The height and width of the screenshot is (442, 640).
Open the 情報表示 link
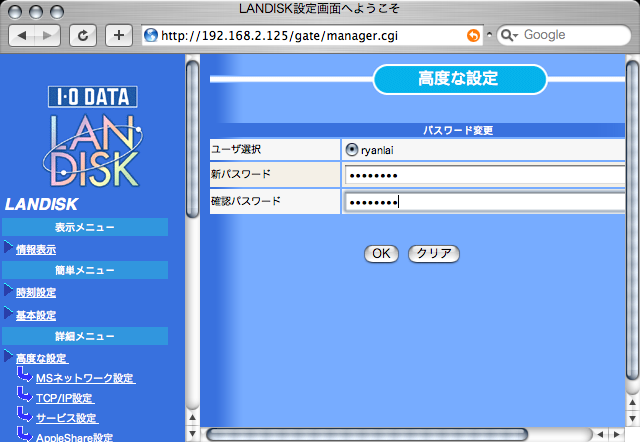click(36, 250)
